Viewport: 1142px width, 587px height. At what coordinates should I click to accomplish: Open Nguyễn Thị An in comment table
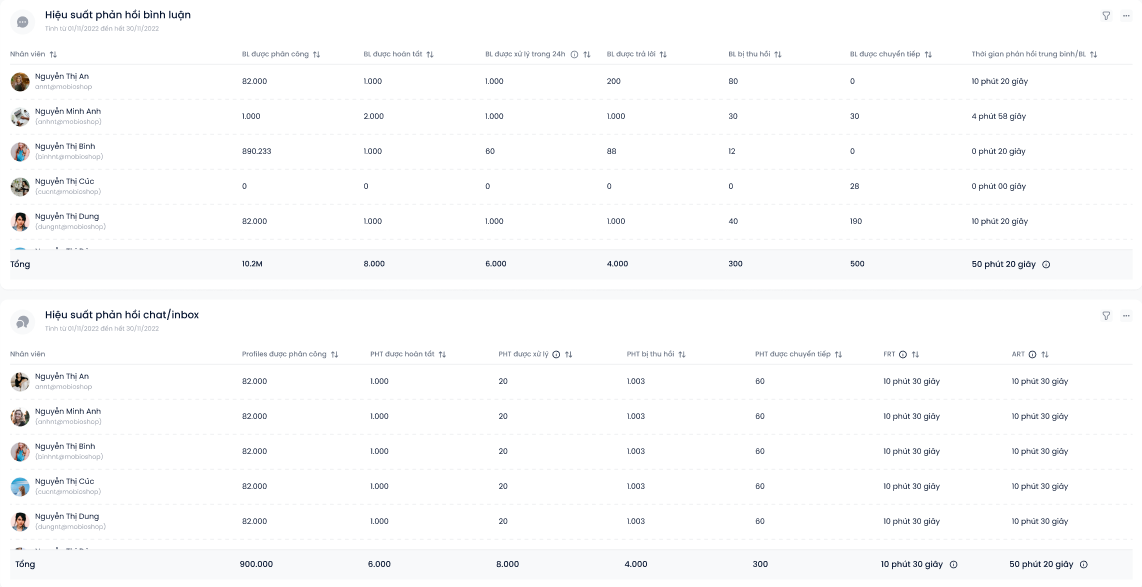click(x=62, y=76)
